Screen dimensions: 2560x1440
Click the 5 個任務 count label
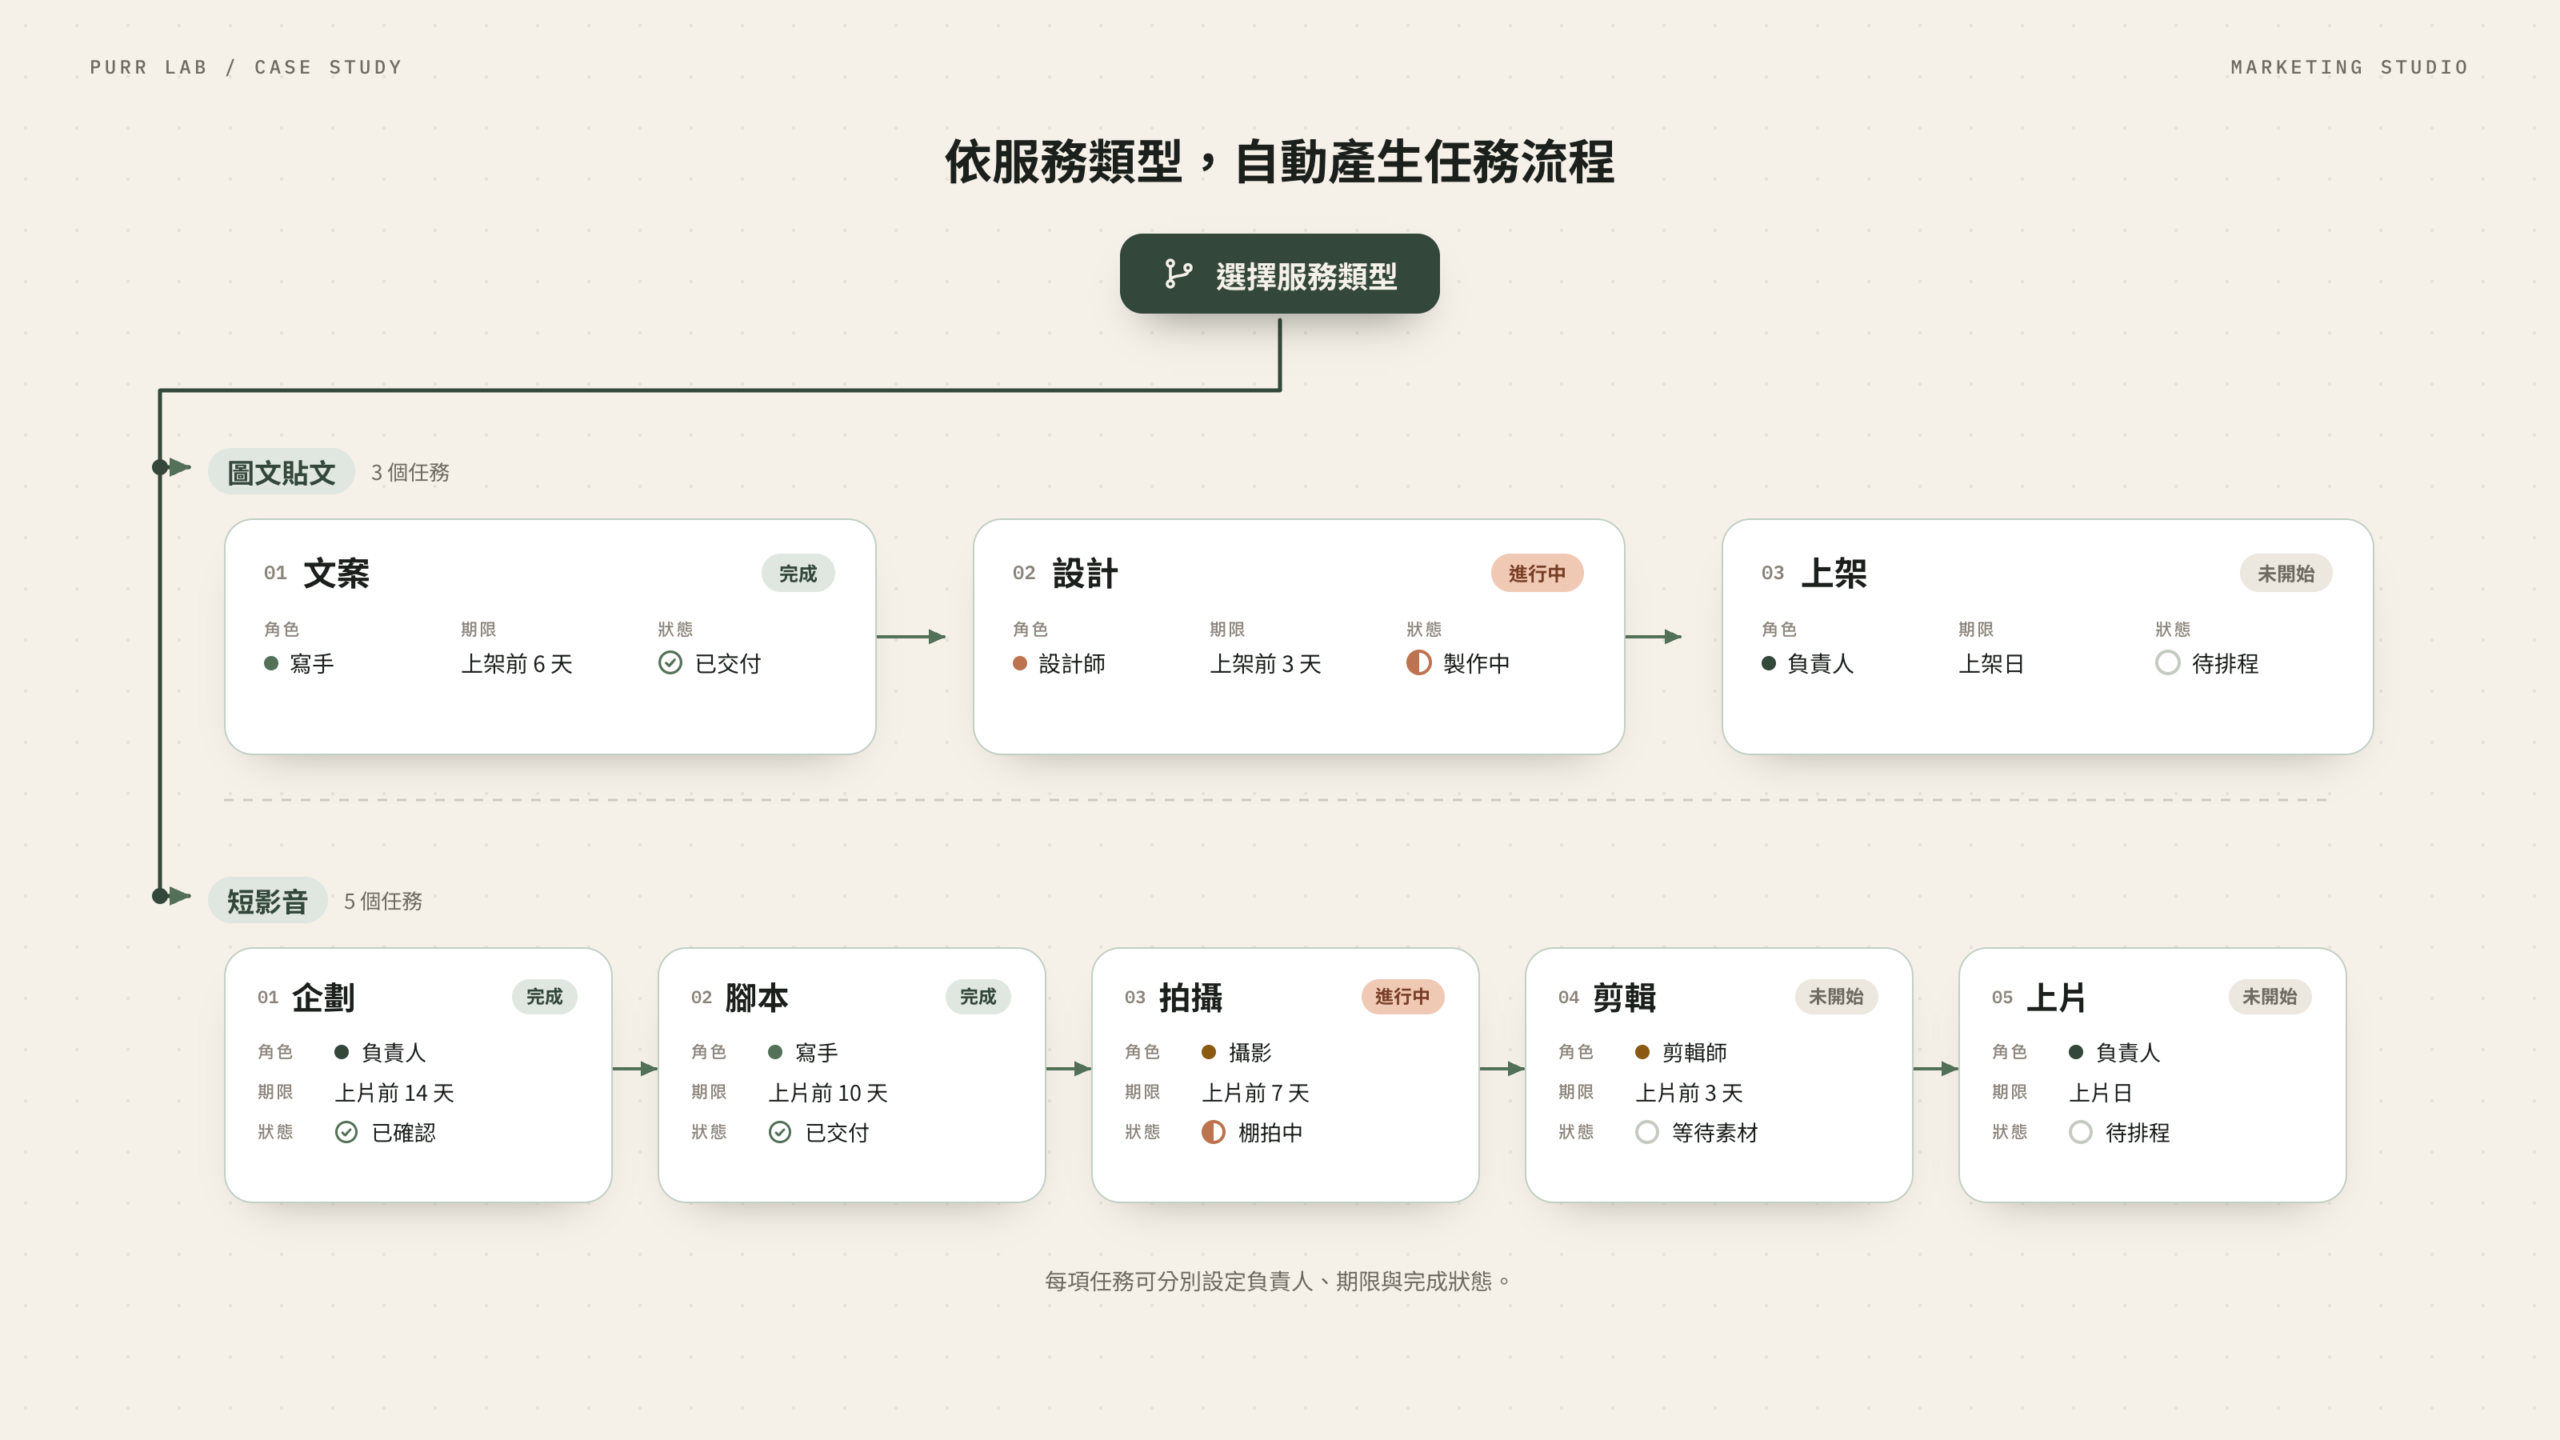coord(383,901)
